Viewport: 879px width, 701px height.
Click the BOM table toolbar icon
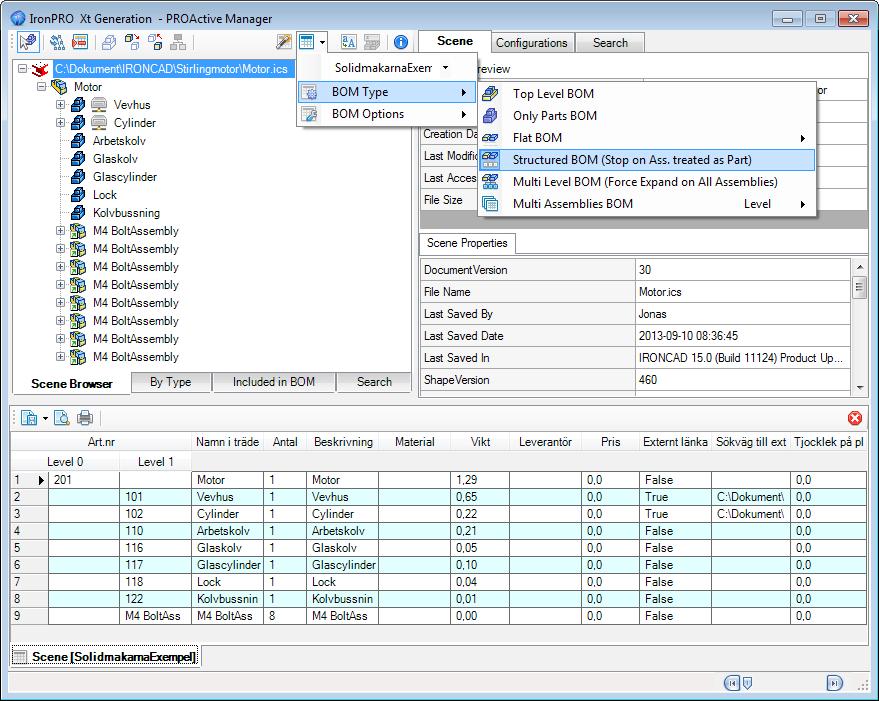click(x=307, y=41)
